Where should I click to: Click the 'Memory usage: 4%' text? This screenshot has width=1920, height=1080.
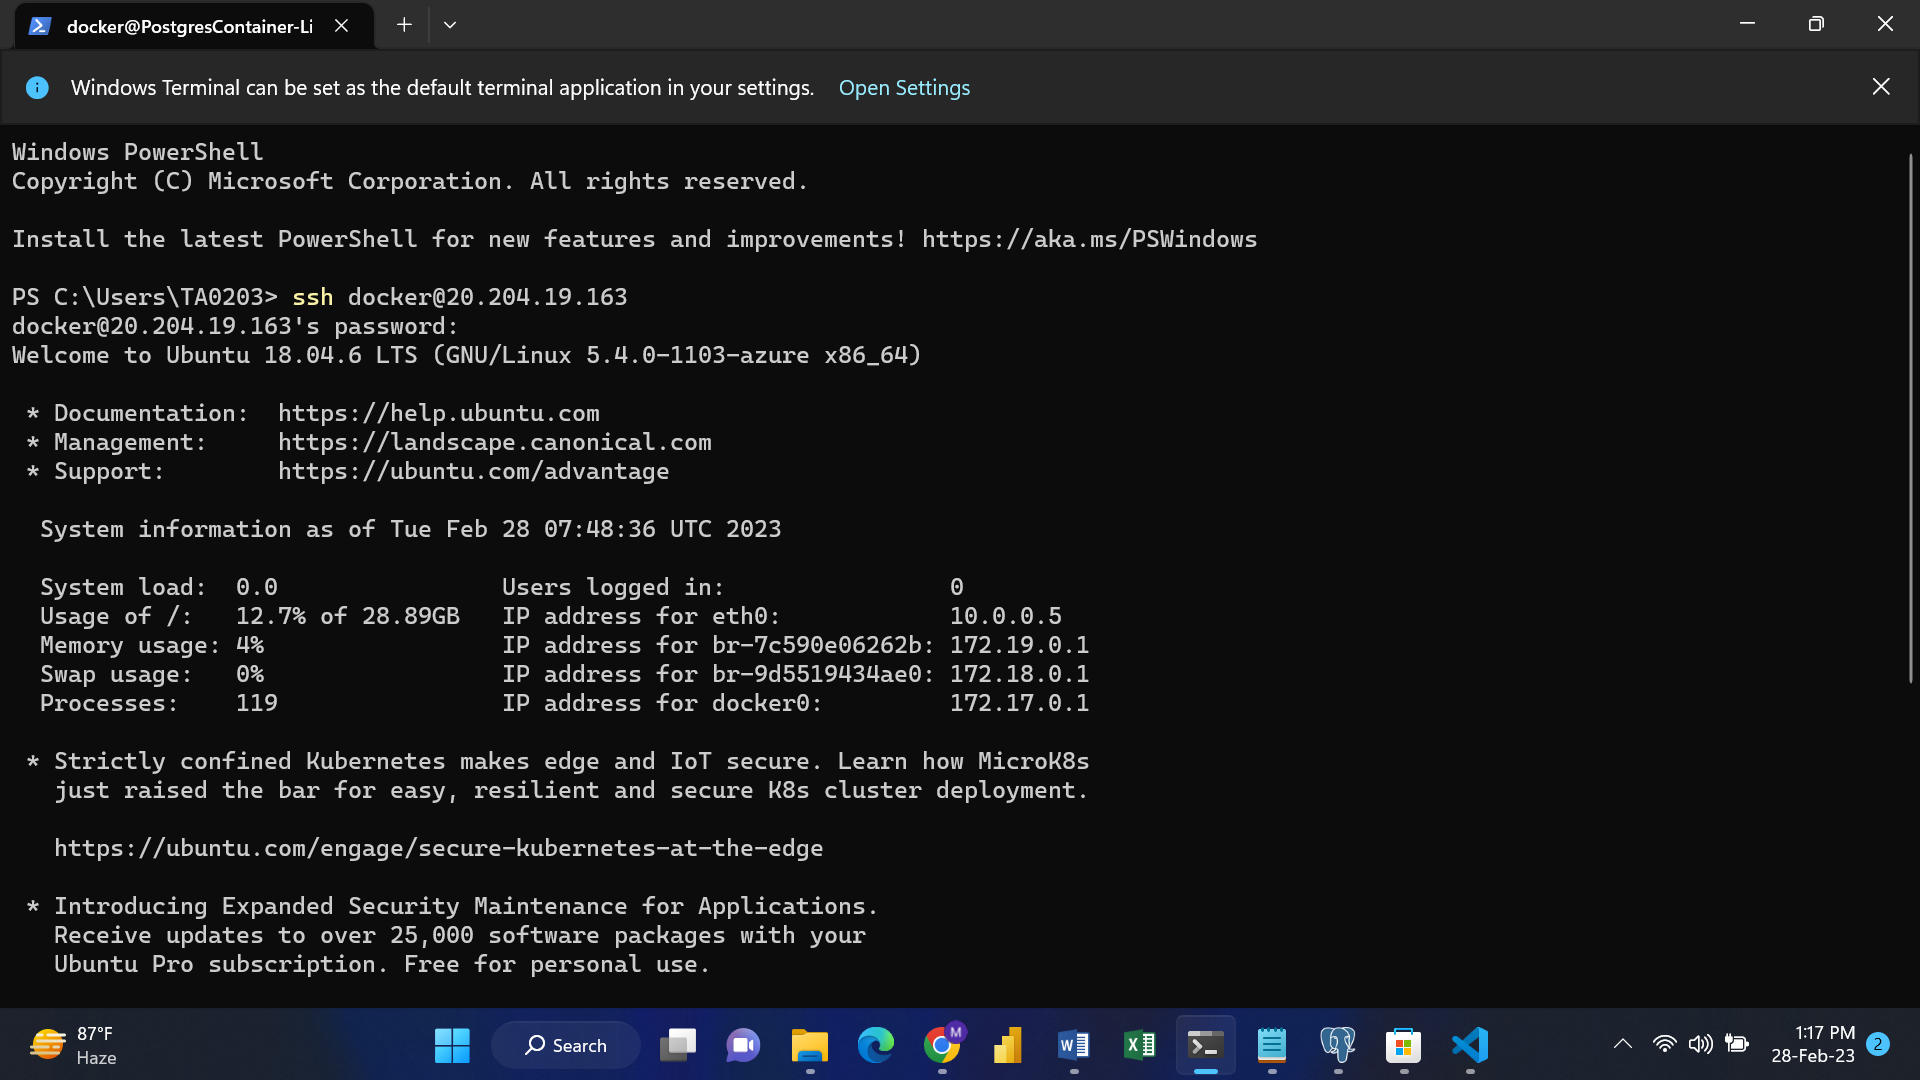pos(152,645)
